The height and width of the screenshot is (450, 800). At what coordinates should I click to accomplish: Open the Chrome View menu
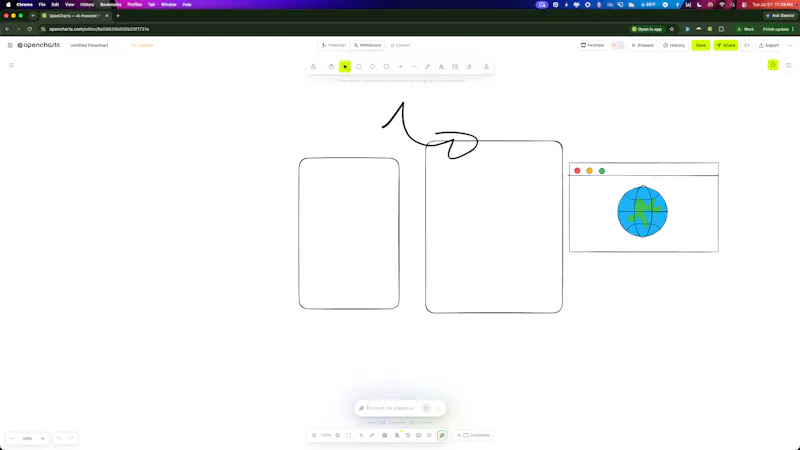pyautogui.click(x=69, y=5)
